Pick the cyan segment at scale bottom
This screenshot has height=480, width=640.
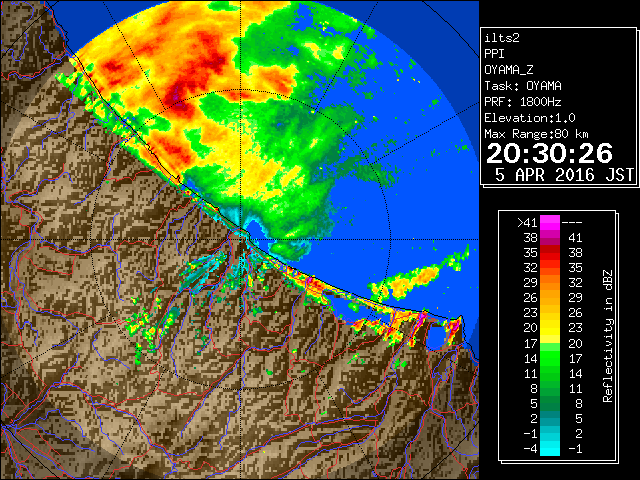(550, 449)
